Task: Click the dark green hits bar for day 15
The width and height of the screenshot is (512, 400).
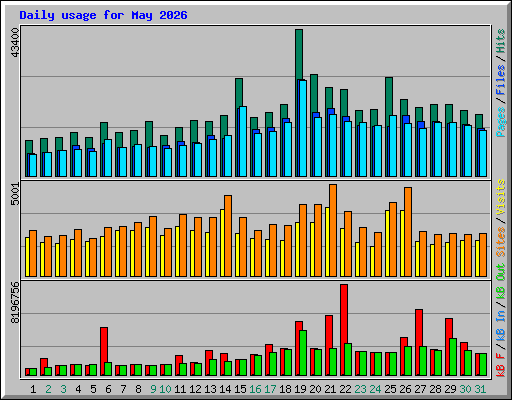Action: pyautogui.click(x=239, y=93)
